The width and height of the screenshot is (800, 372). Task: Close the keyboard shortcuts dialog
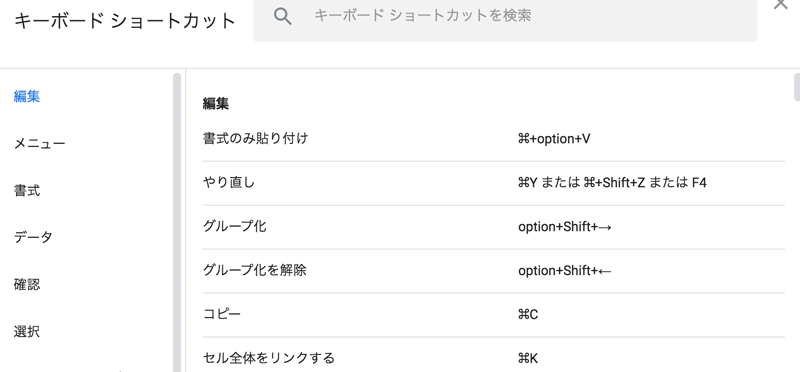point(781,4)
